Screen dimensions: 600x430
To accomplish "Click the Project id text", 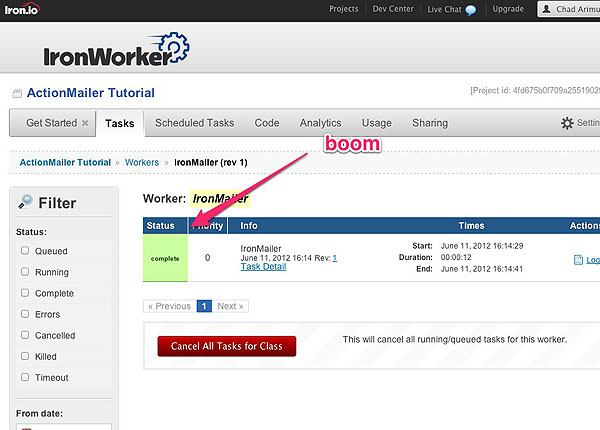I will 535,90.
